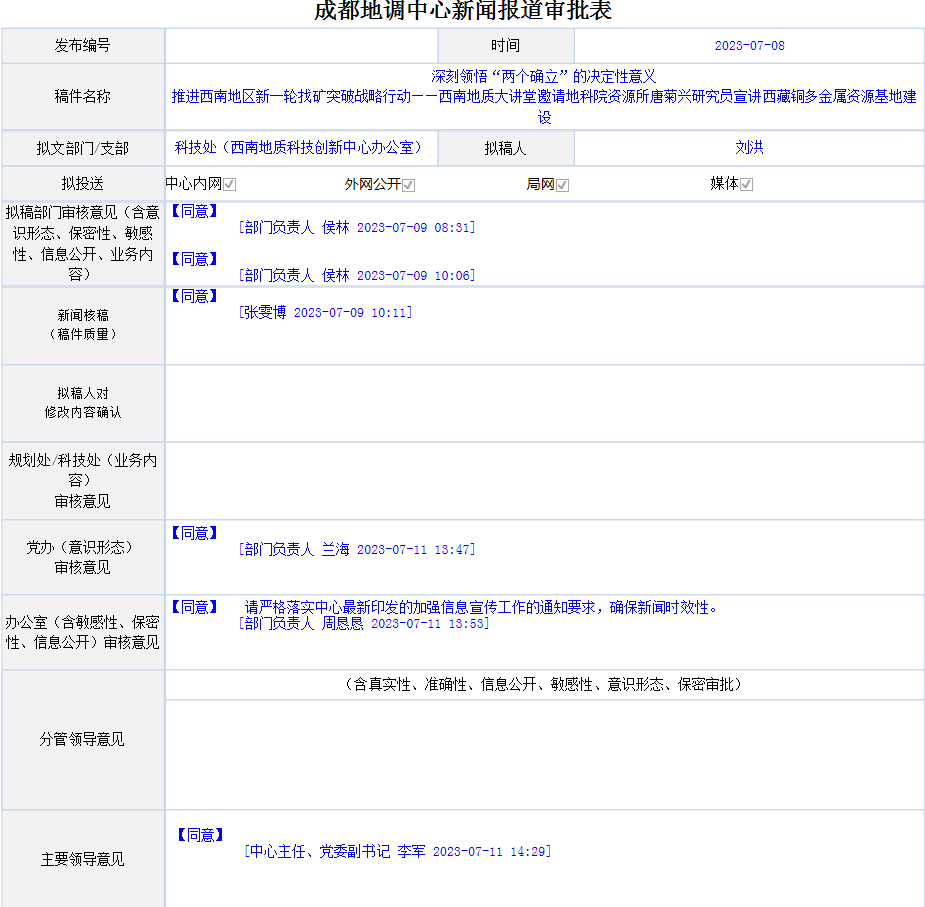
Task: Click the signature 侯林 2023-07-09 10:06
Action: (x=356, y=275)
